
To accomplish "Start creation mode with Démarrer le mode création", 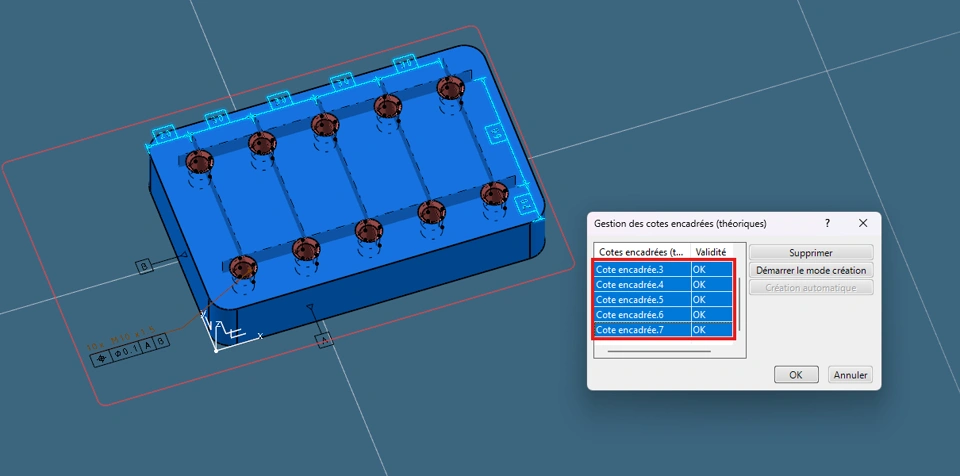I will pos(811,270).
